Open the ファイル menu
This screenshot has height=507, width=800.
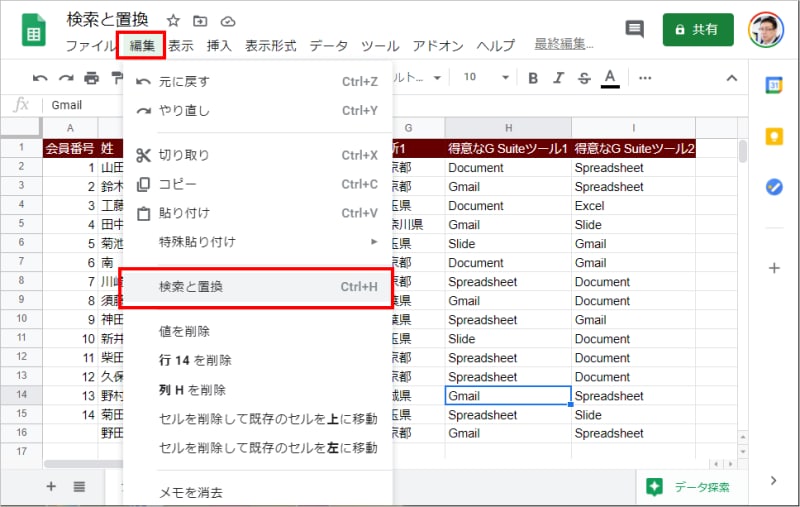[x=91, y=45]
